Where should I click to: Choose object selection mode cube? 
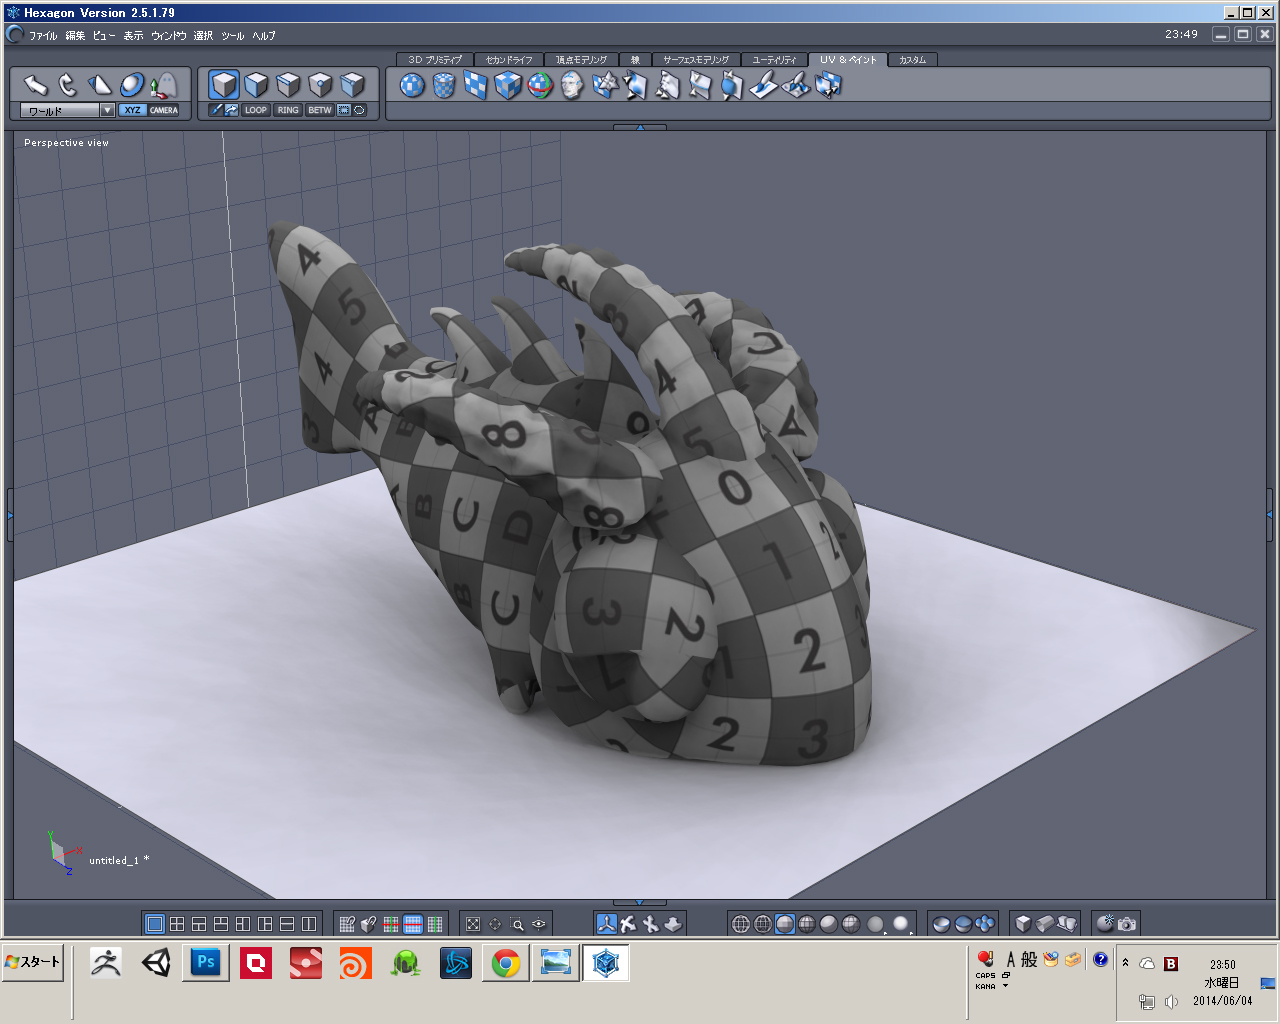click(x=224, y=85)
